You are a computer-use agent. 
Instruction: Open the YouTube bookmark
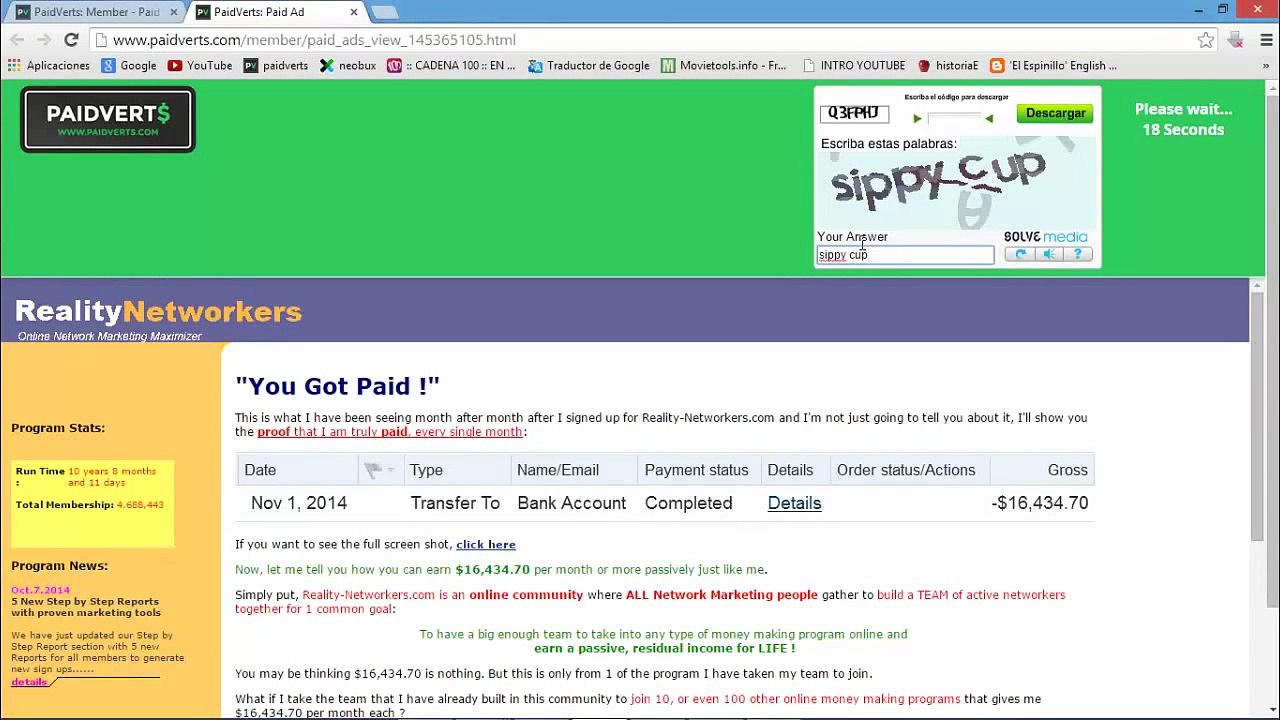click(200, 66)
